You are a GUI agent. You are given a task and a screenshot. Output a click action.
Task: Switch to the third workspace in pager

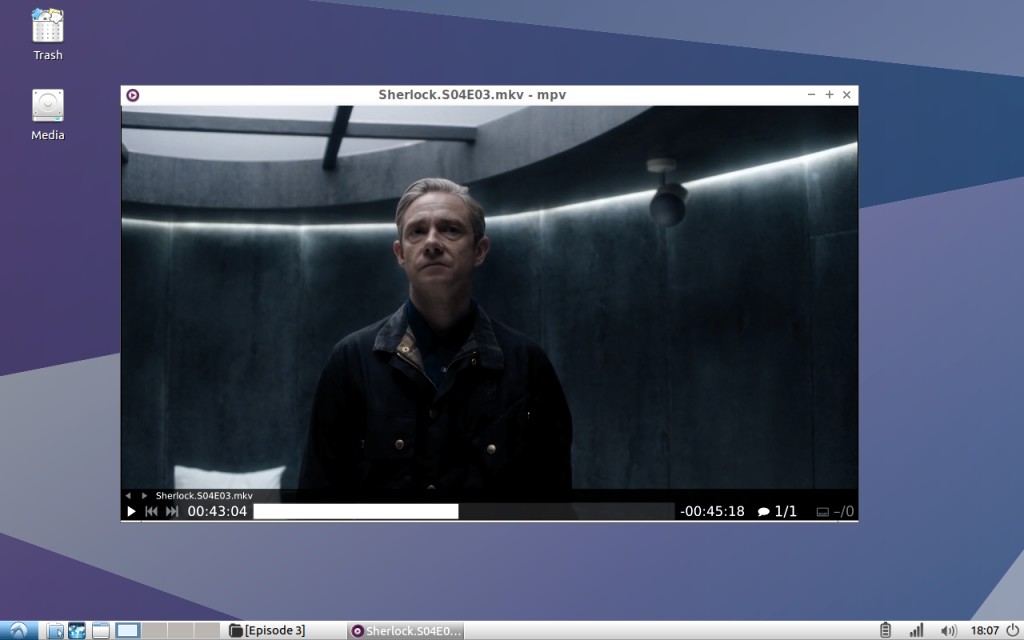pos(180,630)
